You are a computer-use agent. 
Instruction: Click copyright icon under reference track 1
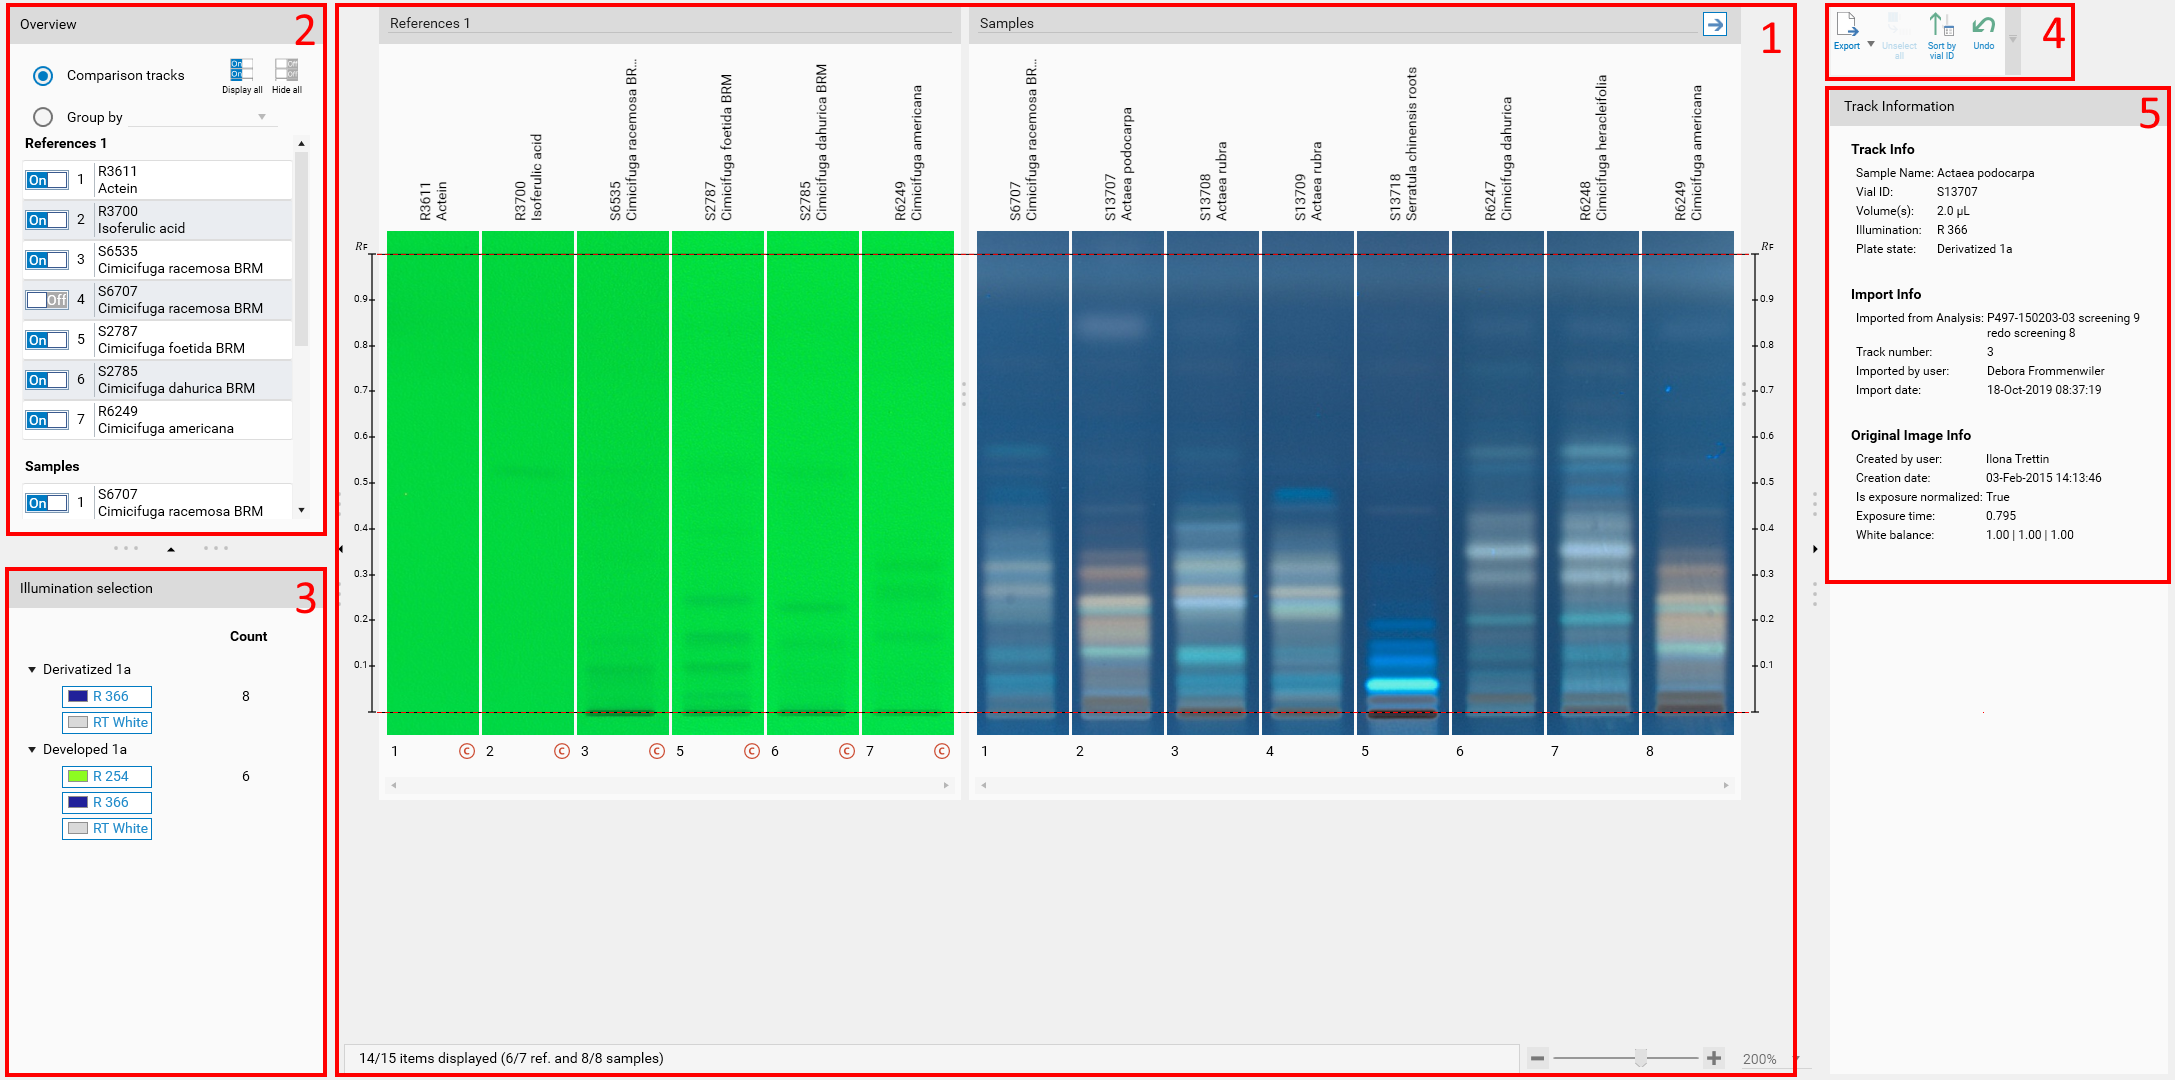(467, 751)
